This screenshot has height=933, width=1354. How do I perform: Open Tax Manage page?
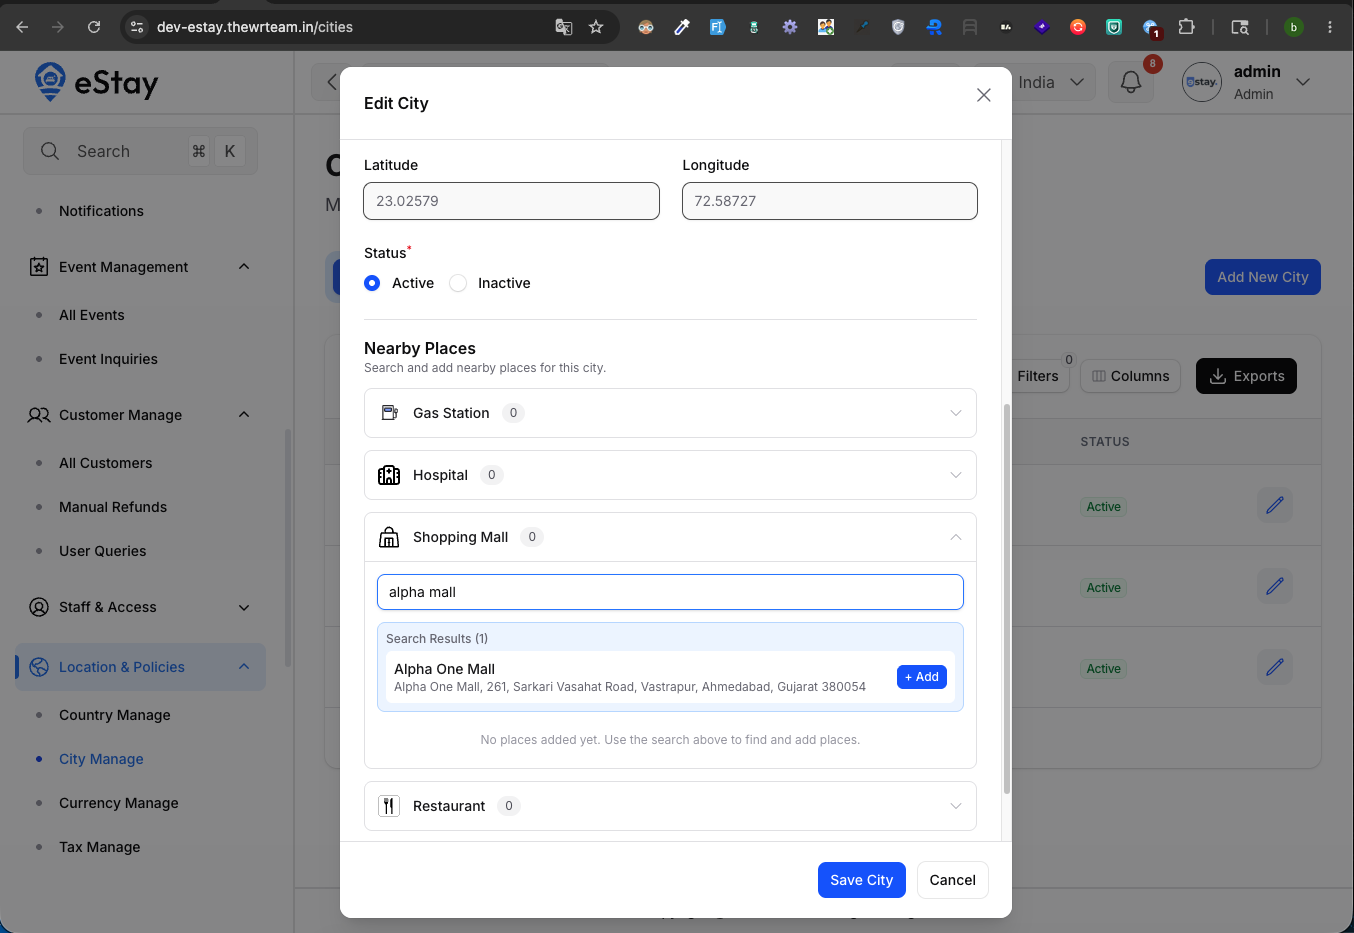click(x=100, y=847)
